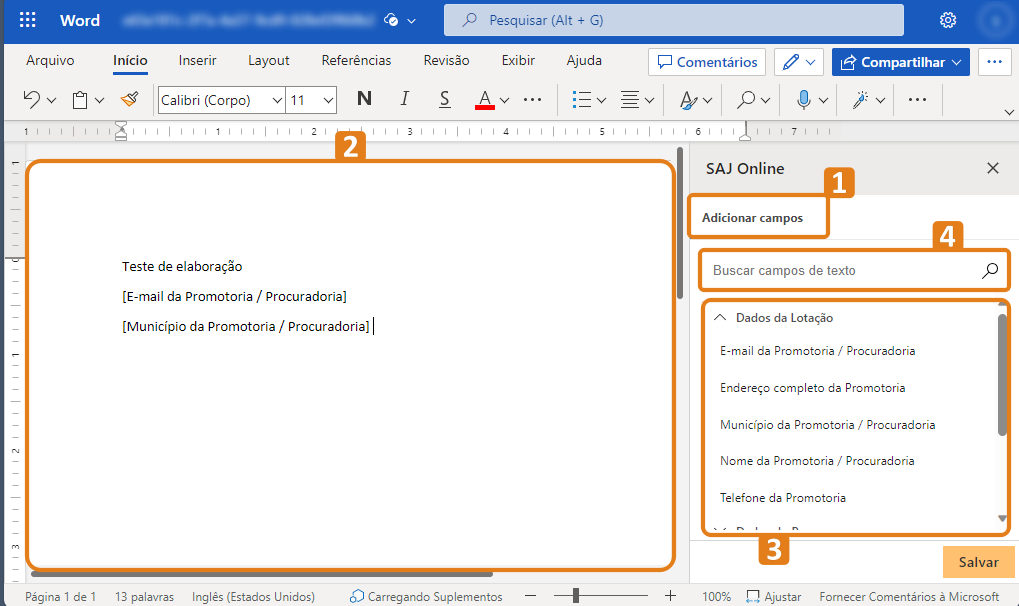Switch to the Inserir ribbon tab
The width and height of the screenshot is (1019, 606).
click(197, 60)
